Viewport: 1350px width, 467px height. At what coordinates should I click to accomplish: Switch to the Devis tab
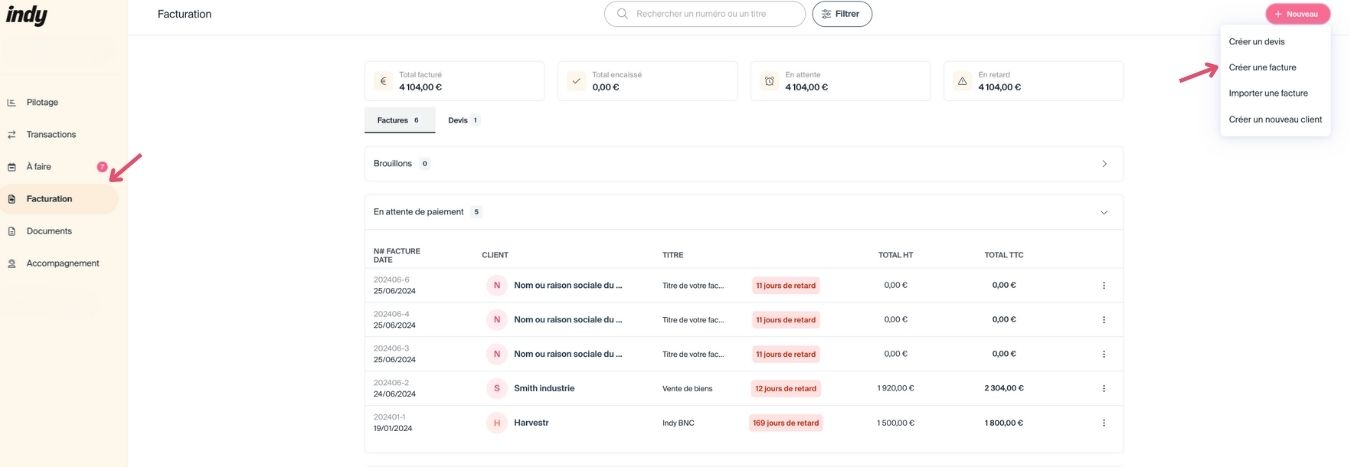tap(463, 120)
